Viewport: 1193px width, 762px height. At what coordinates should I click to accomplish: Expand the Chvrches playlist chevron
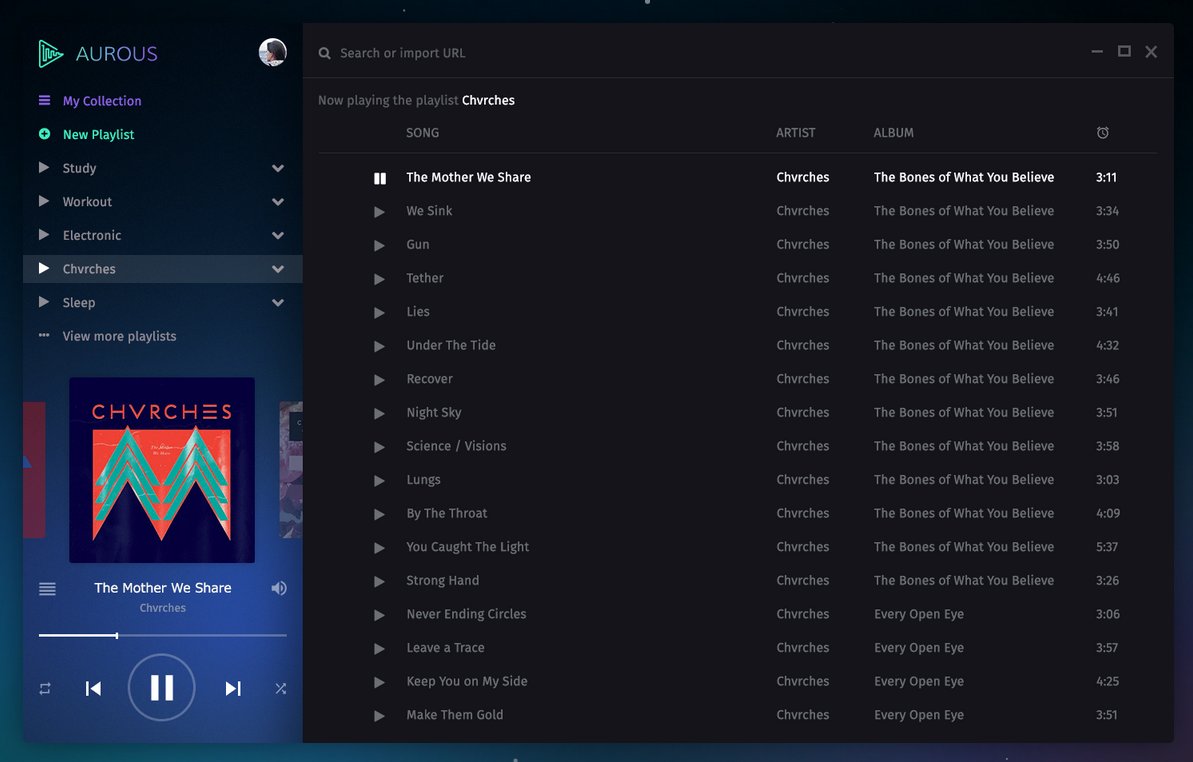pyautogui.click(x=278, y=268)
